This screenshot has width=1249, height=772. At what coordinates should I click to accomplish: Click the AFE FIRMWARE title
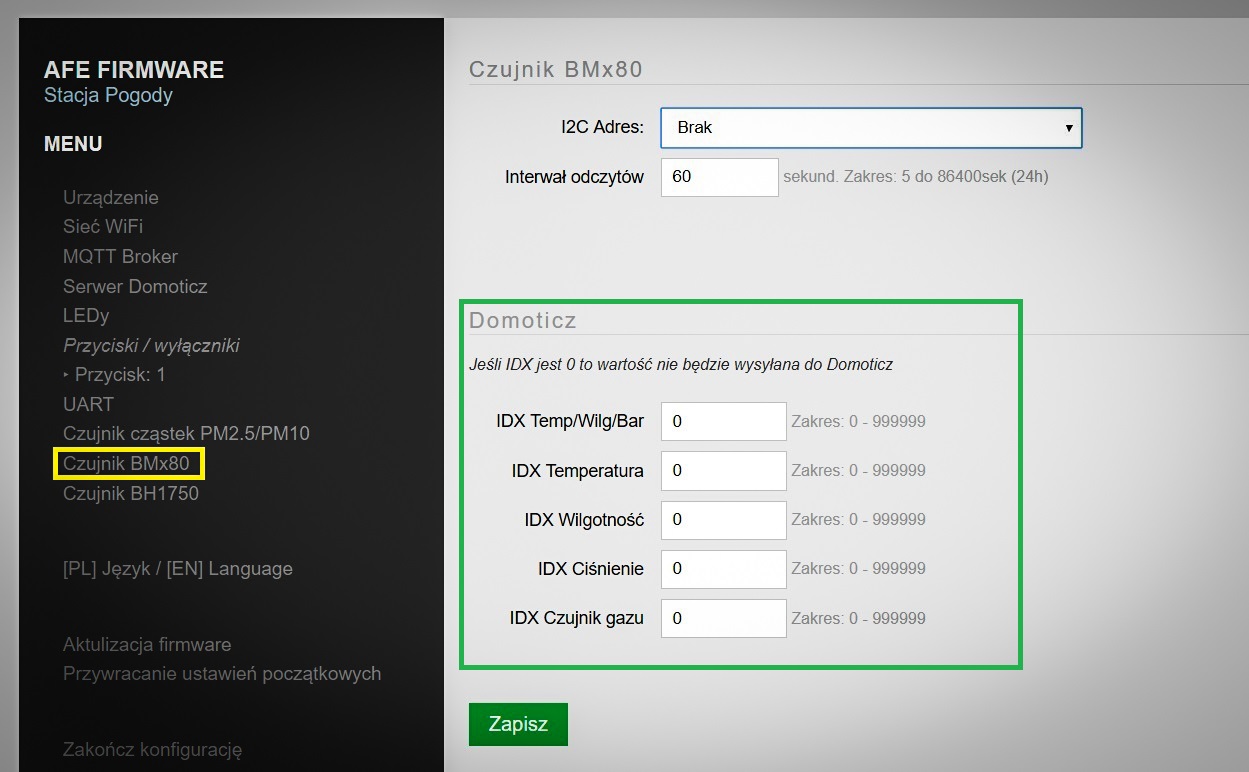pyautogui.click(x=134, y=70)
